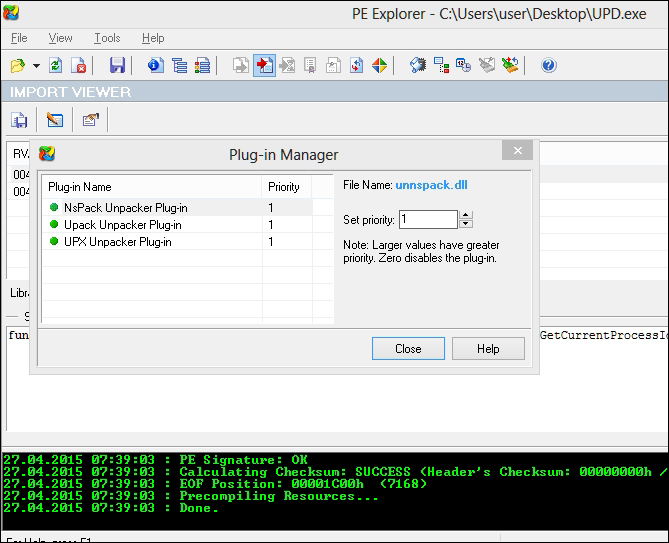Open the Tools menu
Viewport: 669px width, 543px height.
tap(107, 38)
